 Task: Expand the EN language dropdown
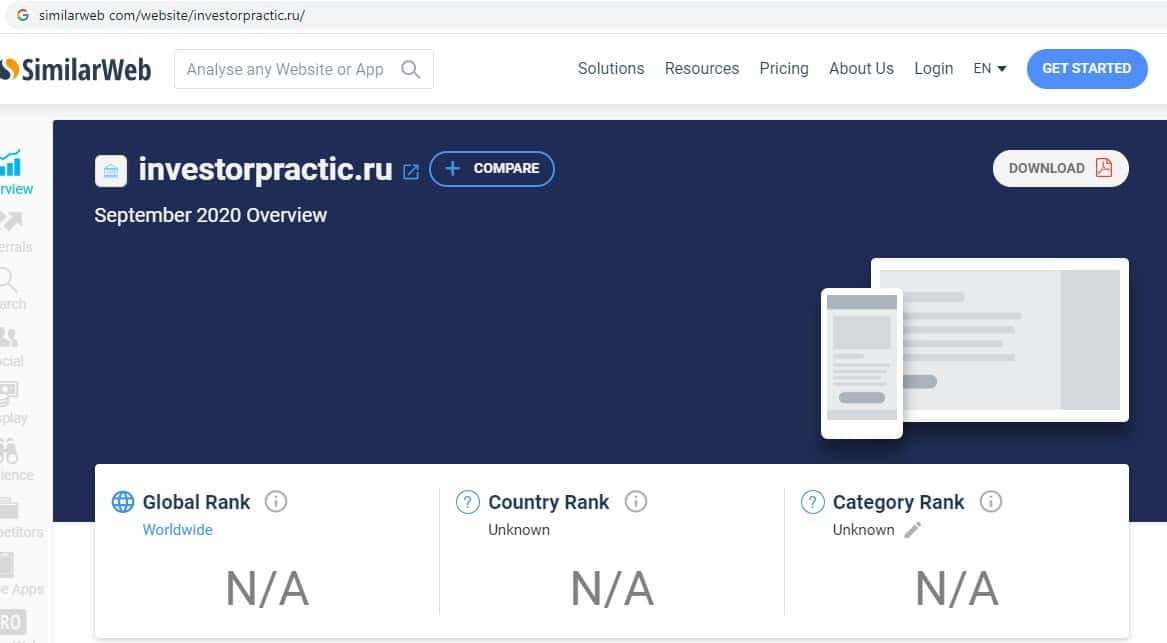tap(989, 69)
